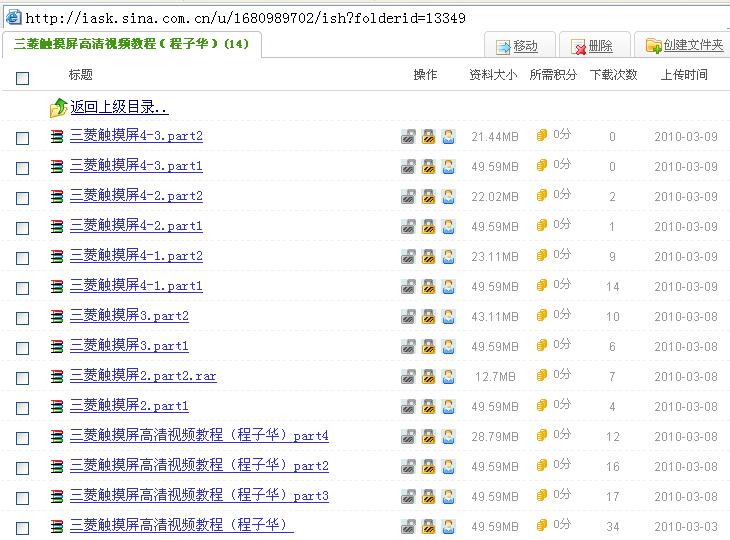Click the user icon for 三菱触摸屏4-1.part2
The image size is (730, 540).
(x=448, y=256)
